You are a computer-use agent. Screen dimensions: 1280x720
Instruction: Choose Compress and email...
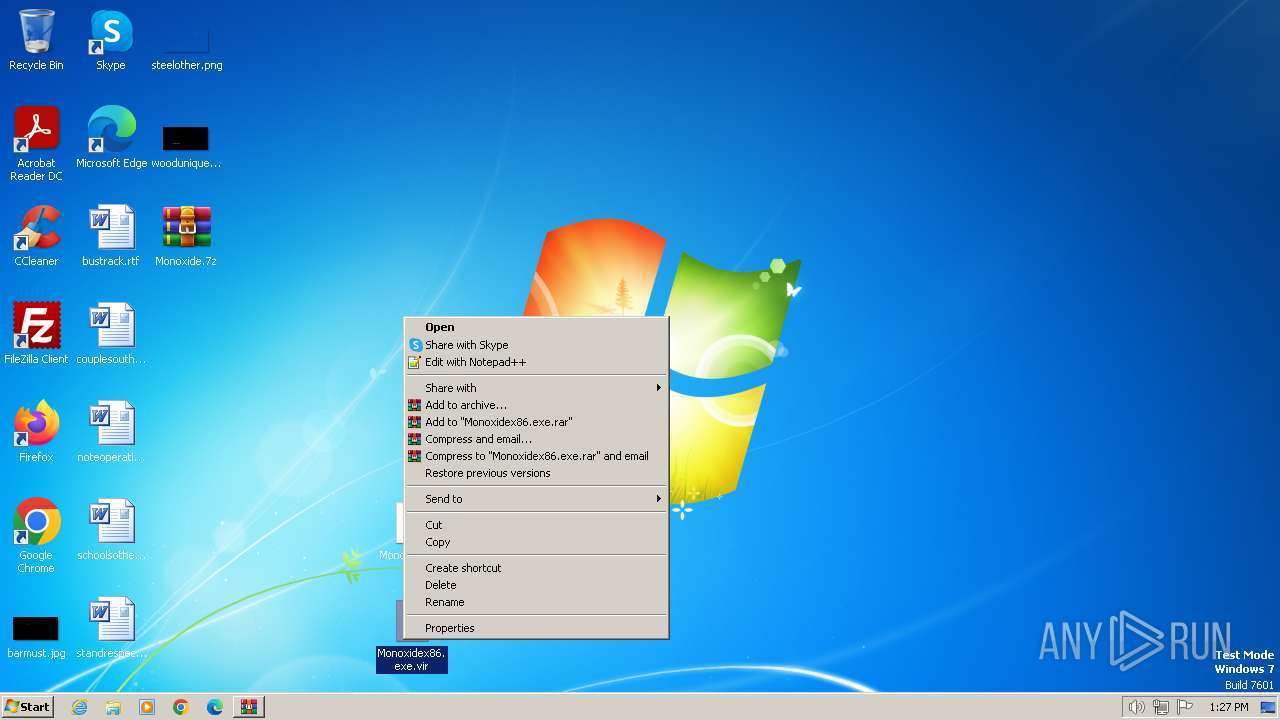(536, 439)
